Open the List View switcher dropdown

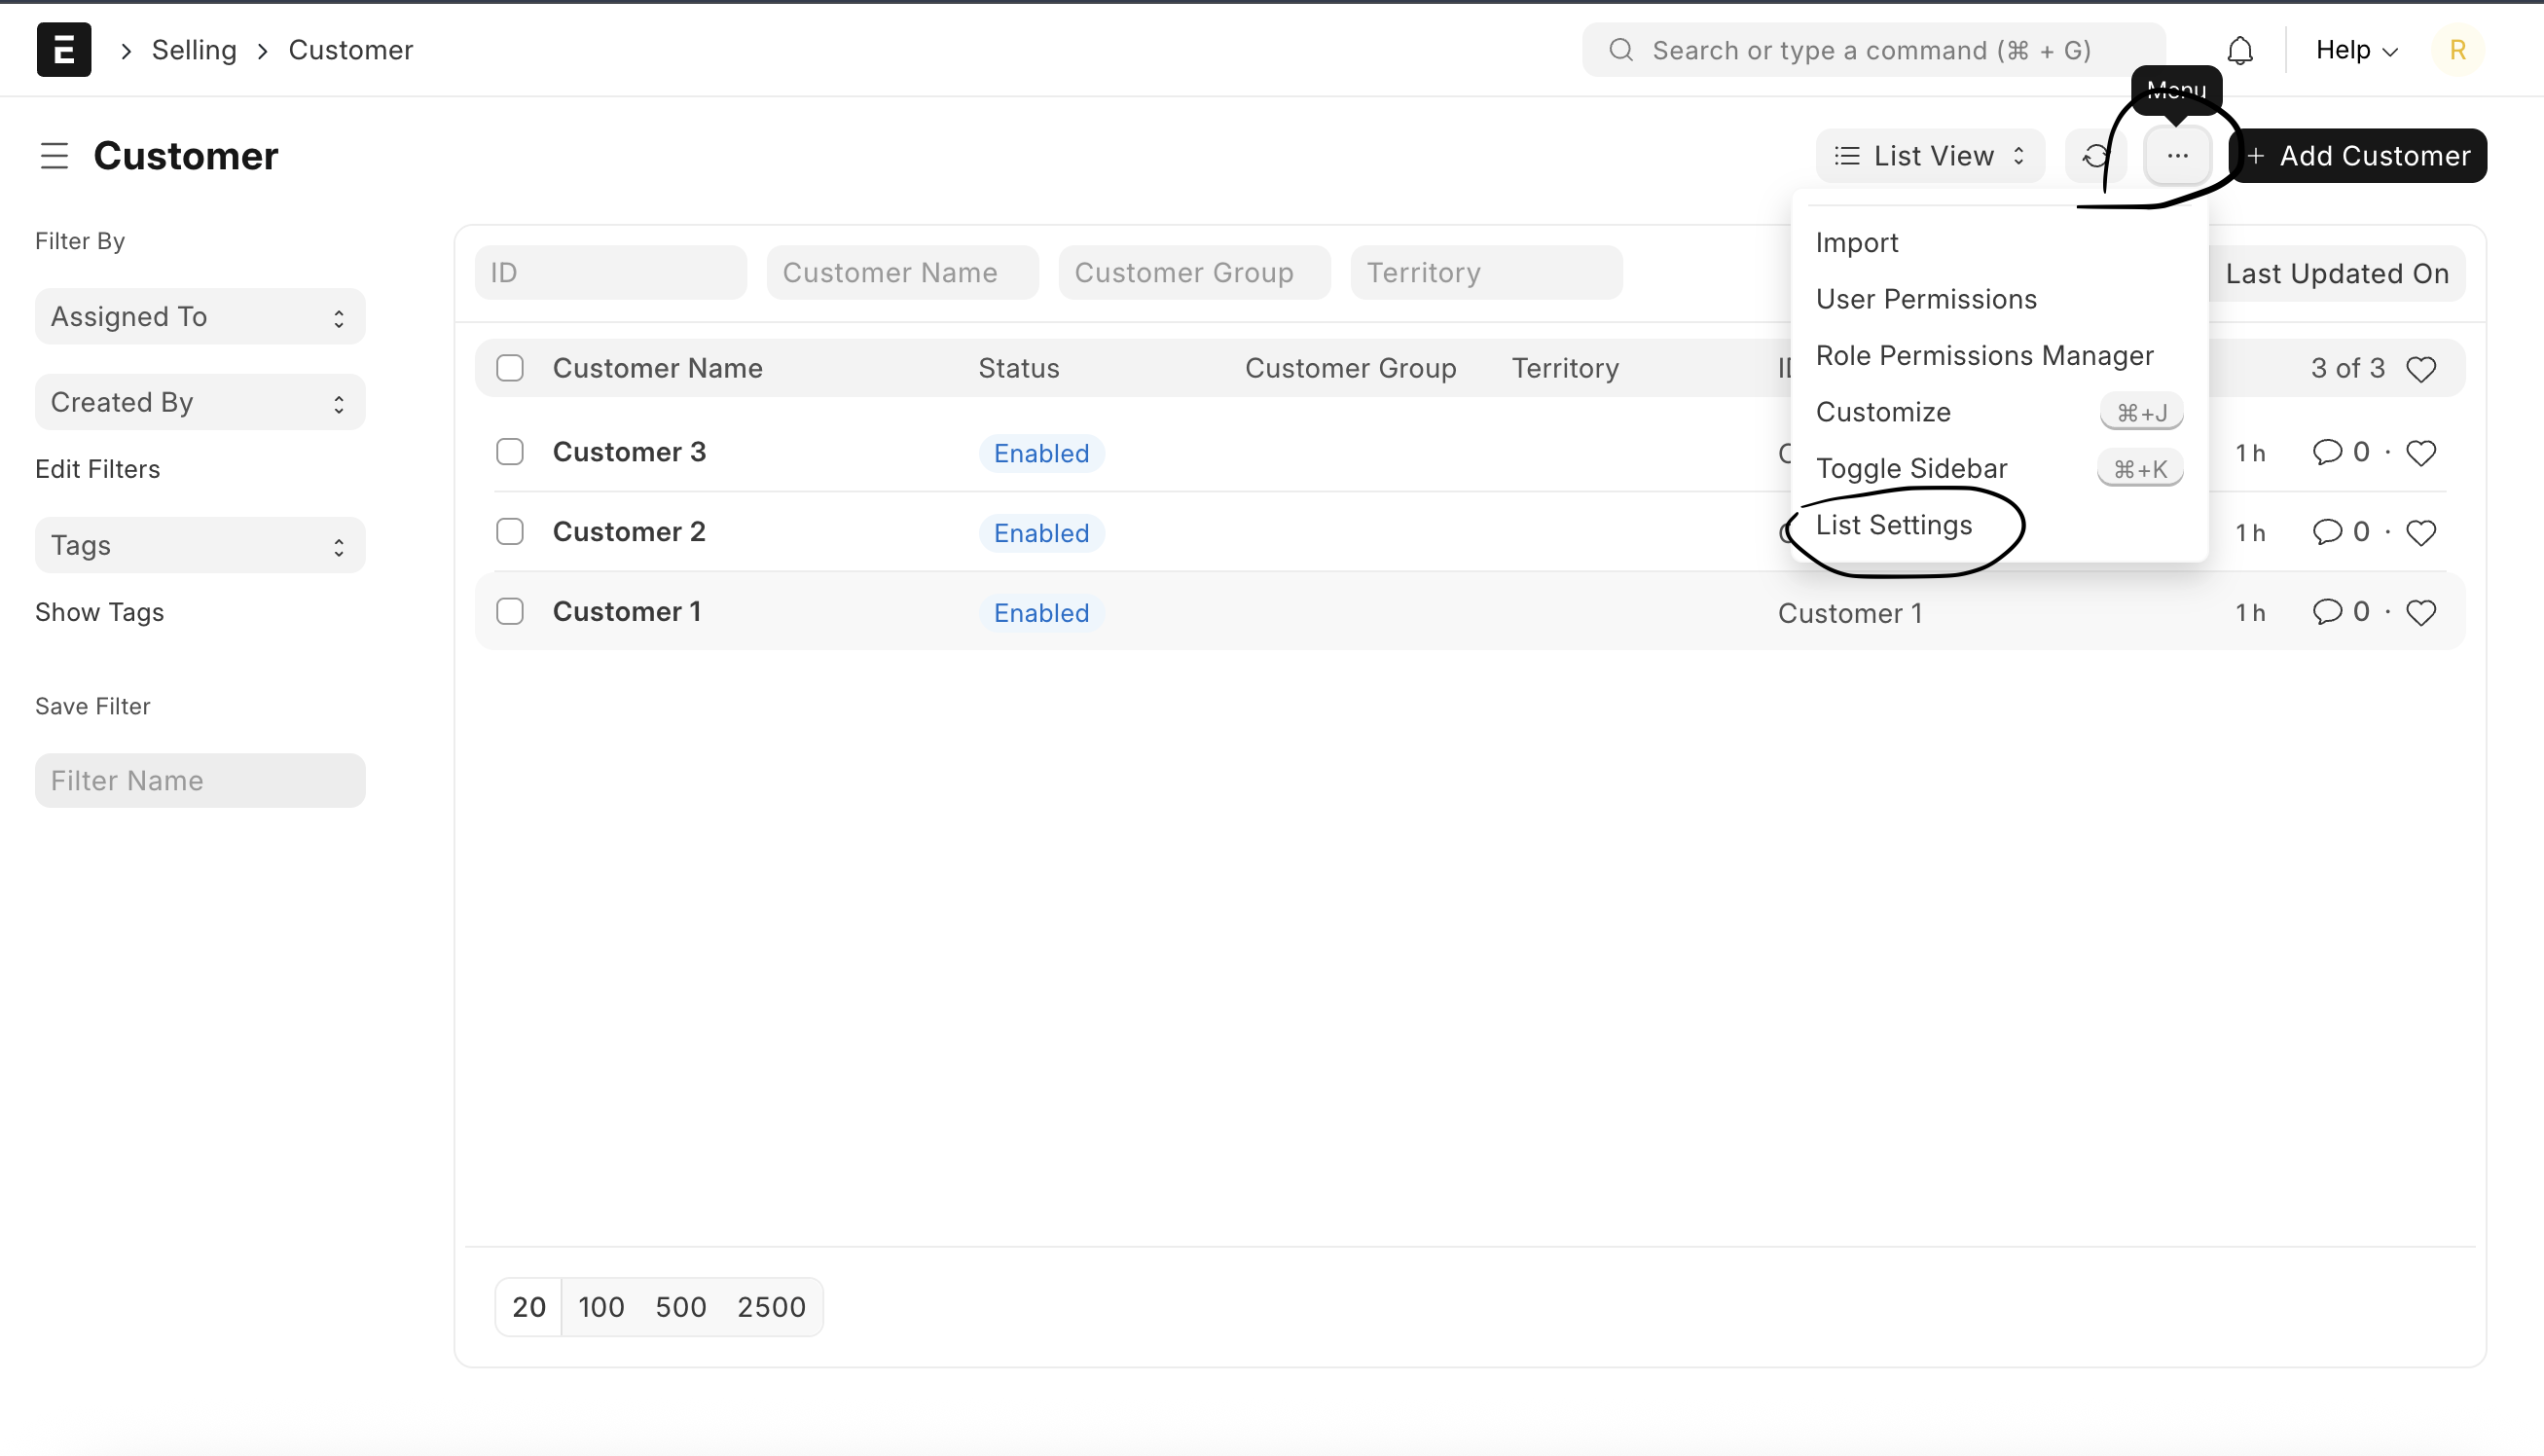pos(1930,156)
